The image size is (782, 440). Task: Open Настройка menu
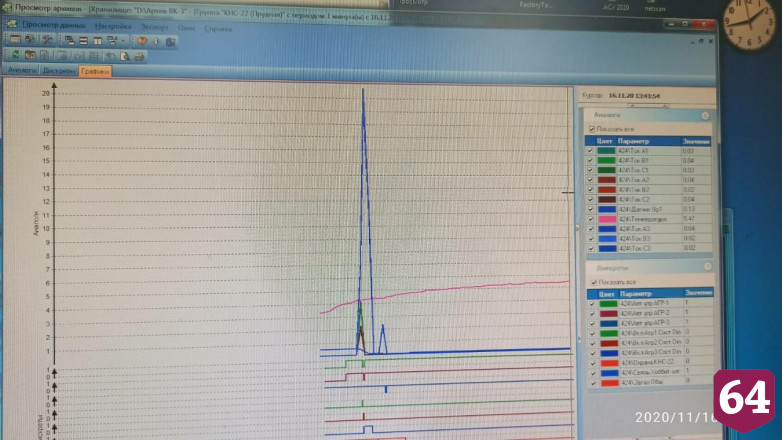click(x=113, y=26)
